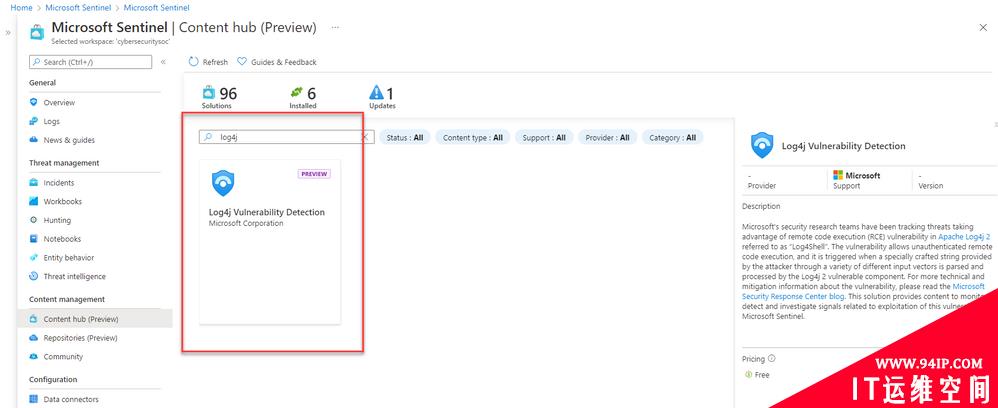The height and width of the screenshot is (408, 998).
Task: Select the Entity behavior icon
Action: 34,258
